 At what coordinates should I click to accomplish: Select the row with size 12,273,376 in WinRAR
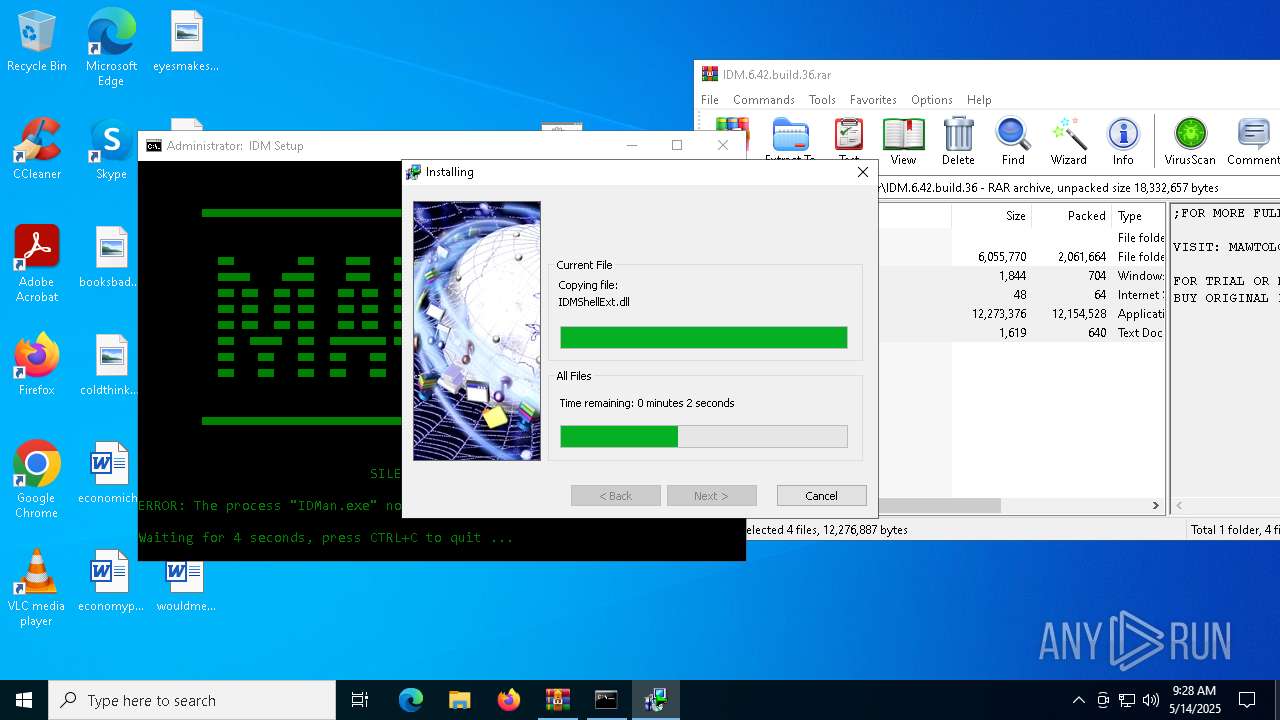click(1022, 314)
